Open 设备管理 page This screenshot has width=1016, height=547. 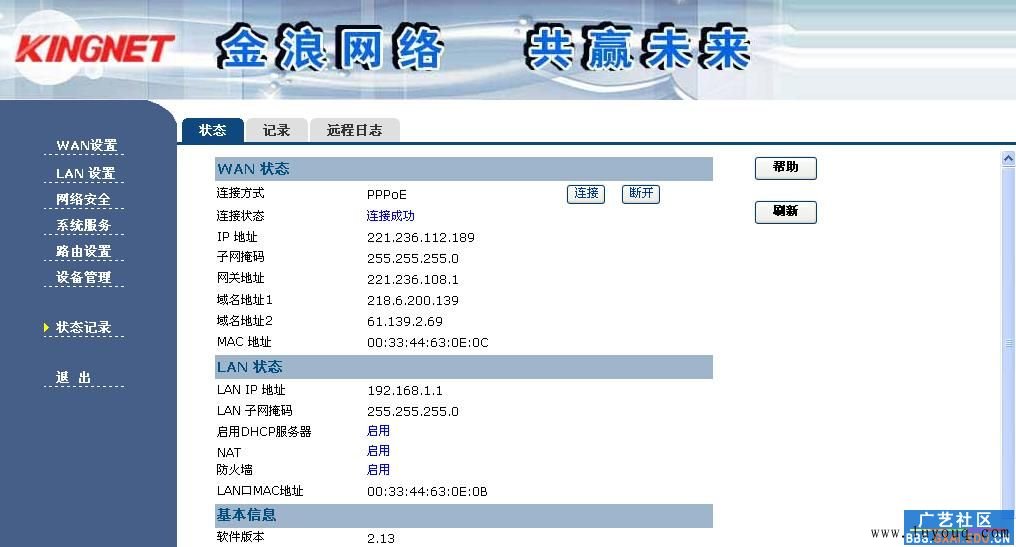tap(83, 277)
